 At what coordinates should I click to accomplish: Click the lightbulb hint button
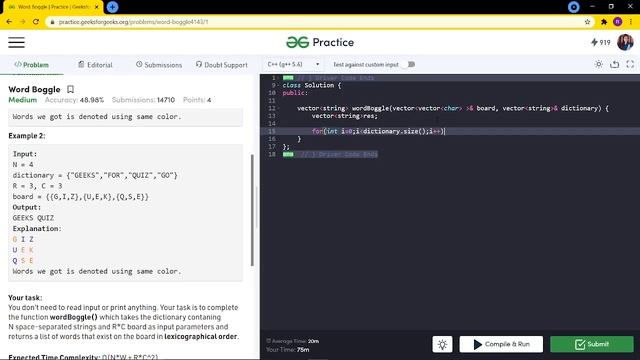442,344
